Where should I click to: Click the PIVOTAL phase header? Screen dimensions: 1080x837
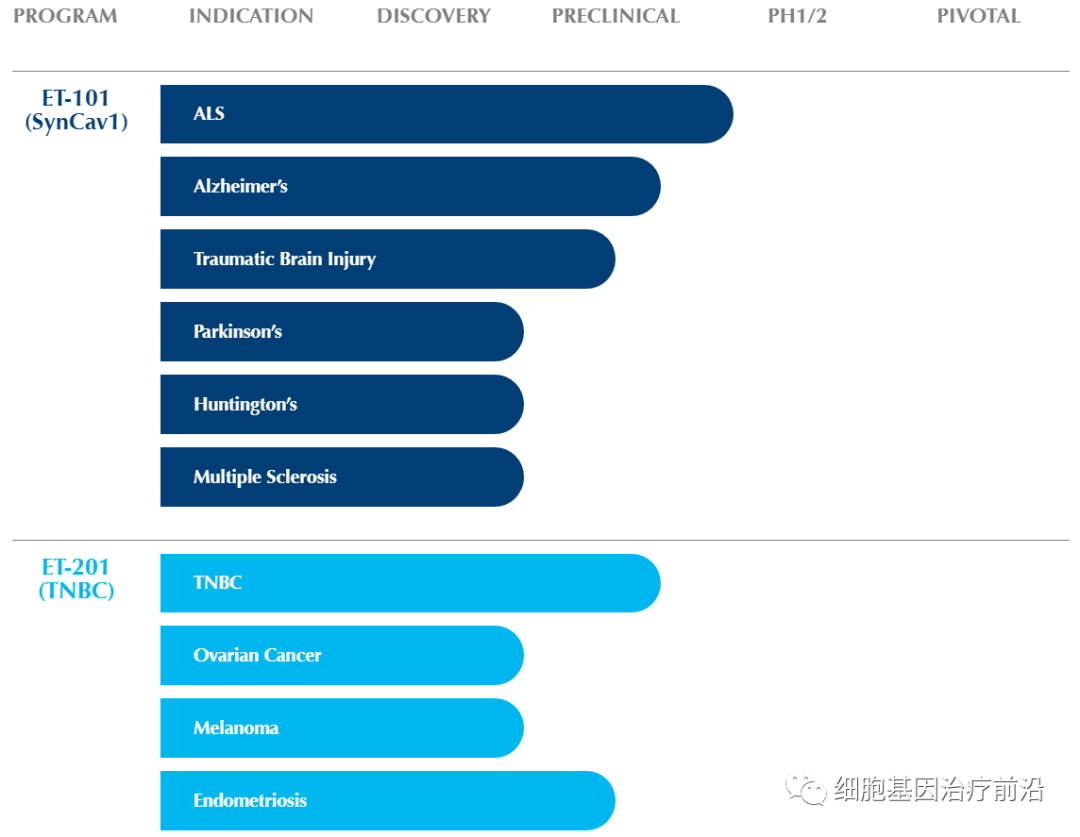pos(978,15)
